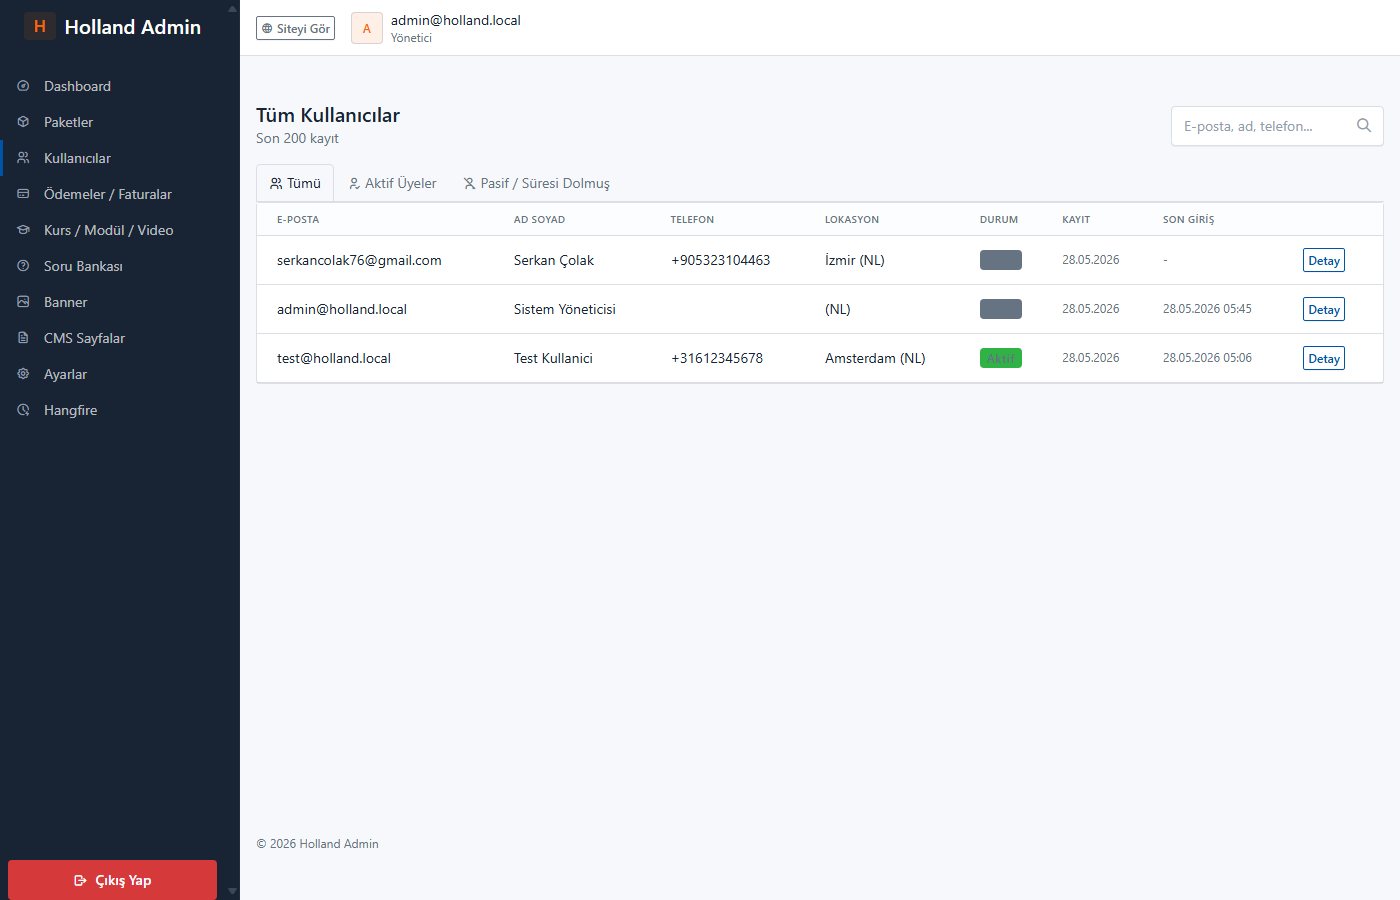Go to Ödemeler / Faturalar page
Viewport: 1400px width, 900px height.
[x=120, y=194]
